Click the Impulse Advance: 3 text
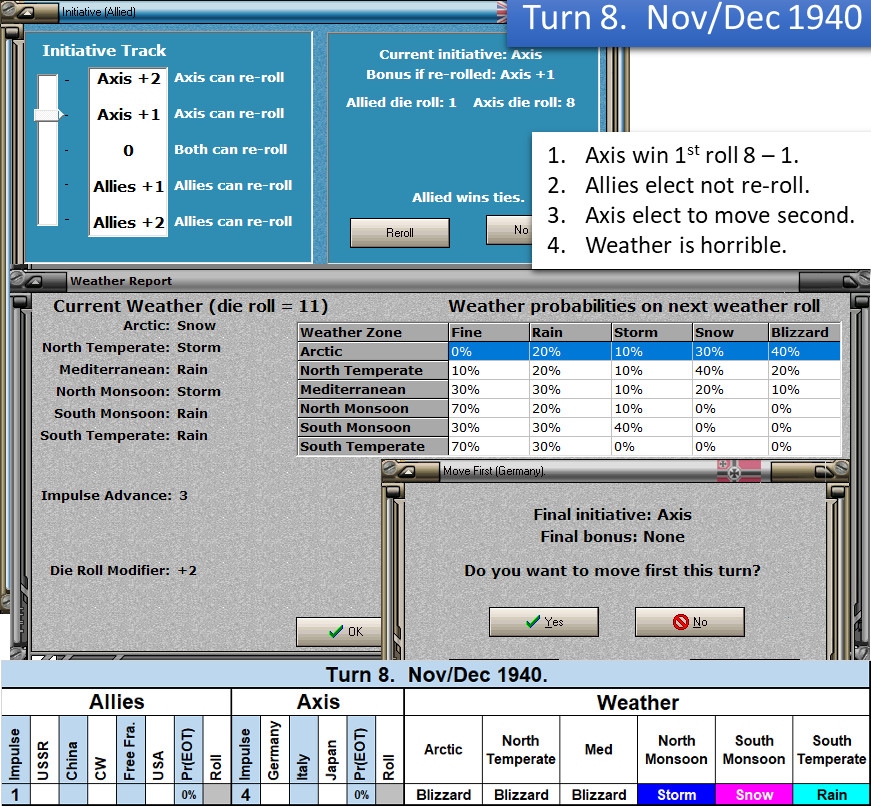Image resolution: width=871 pixels, height=806 pixels. pyautogui.click(x=114, y=495)
